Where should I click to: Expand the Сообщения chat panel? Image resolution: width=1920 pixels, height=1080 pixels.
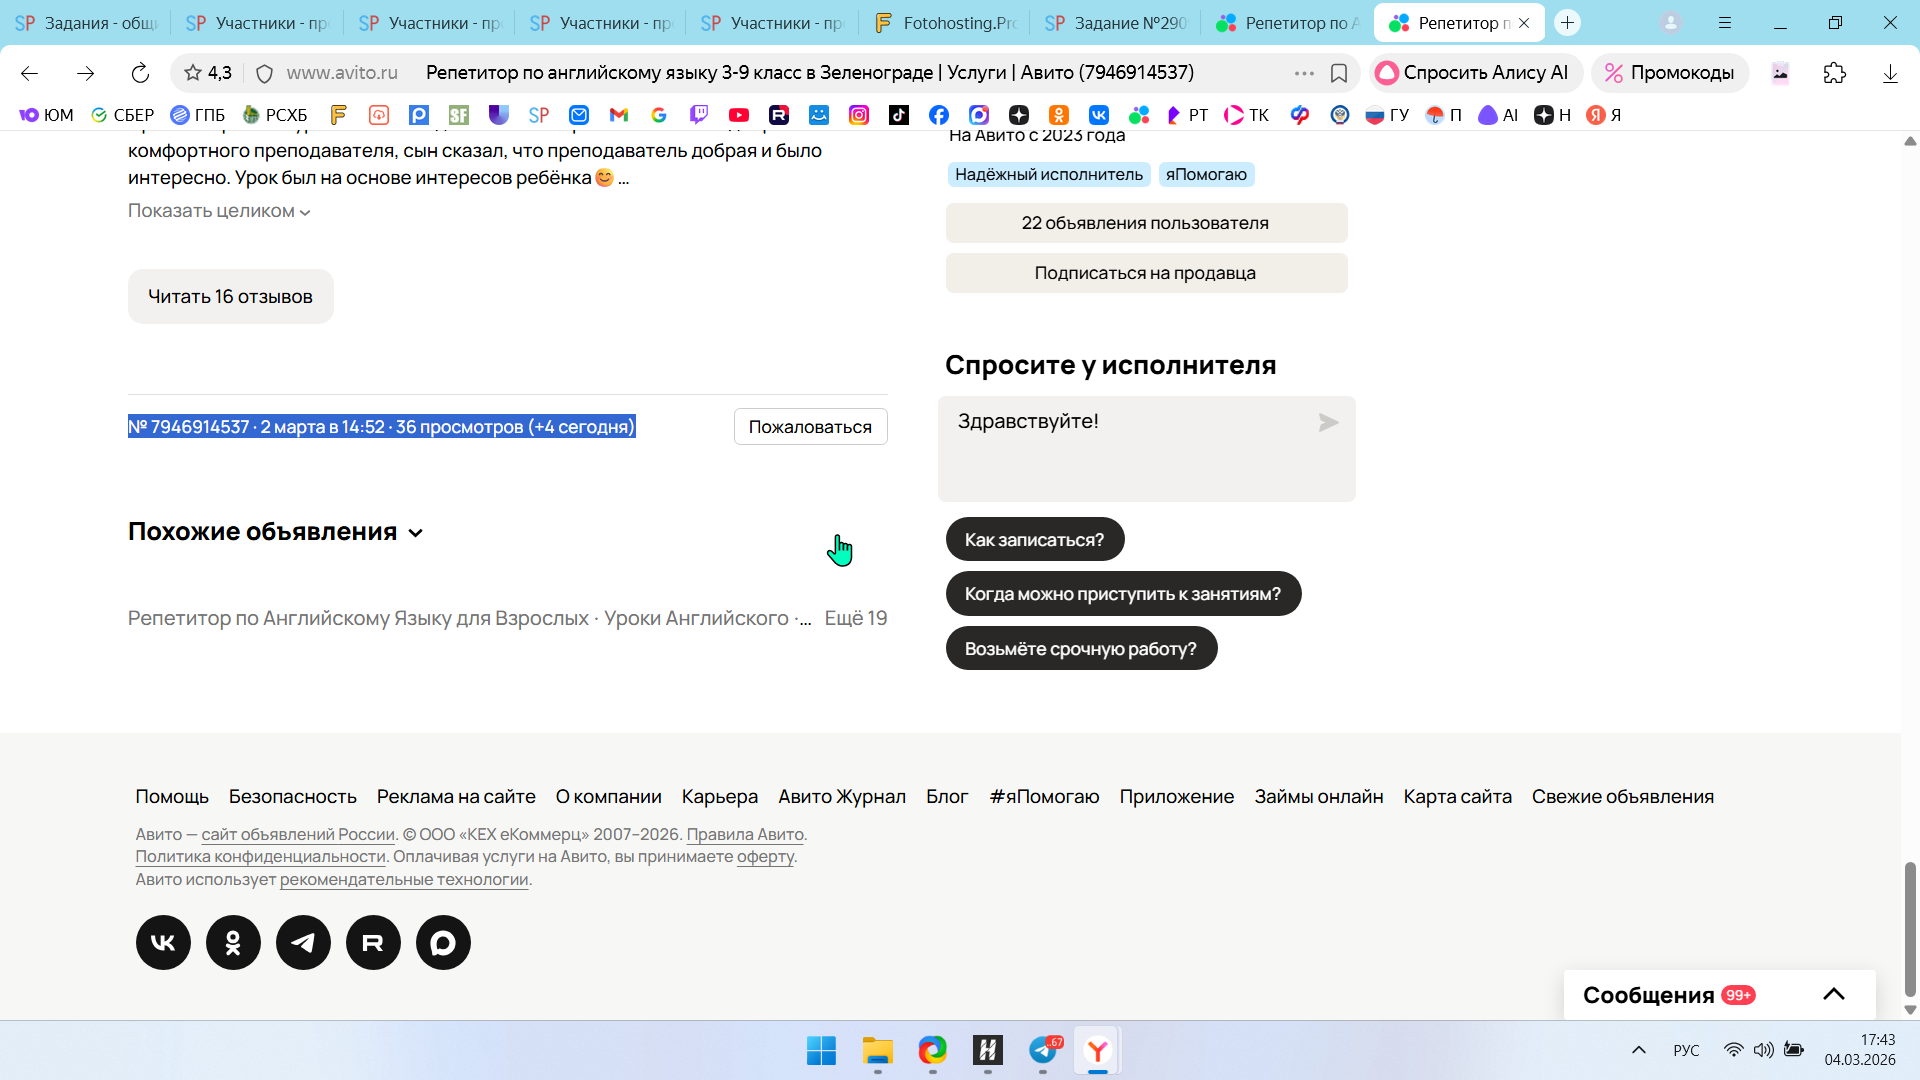coord(1833,994)
